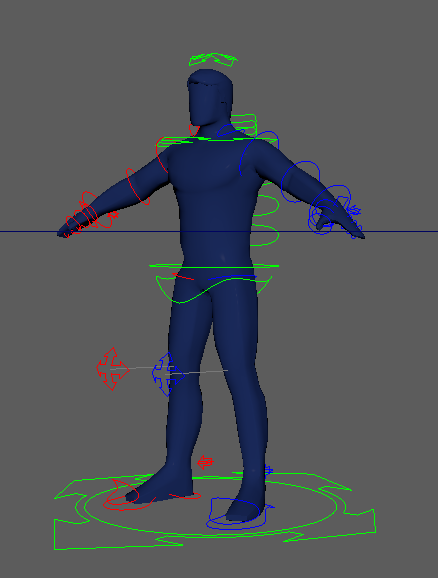Viewport: 438px width, 578px height.
Task: Pick the small red double-arrow ankle control
Action: (205, 462)
